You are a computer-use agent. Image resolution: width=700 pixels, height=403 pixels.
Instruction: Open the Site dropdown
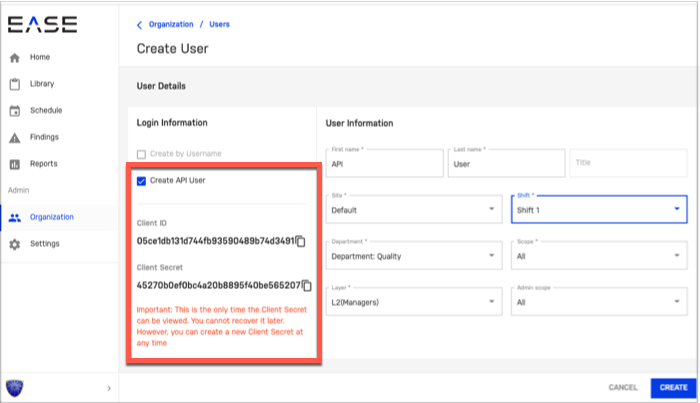414,209
